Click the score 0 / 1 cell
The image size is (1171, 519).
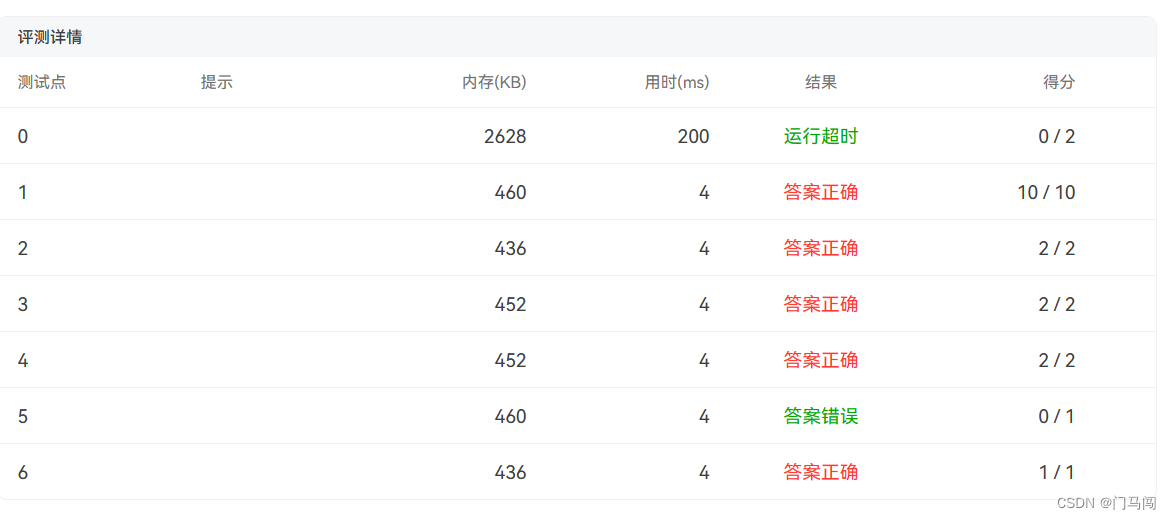1057,416
